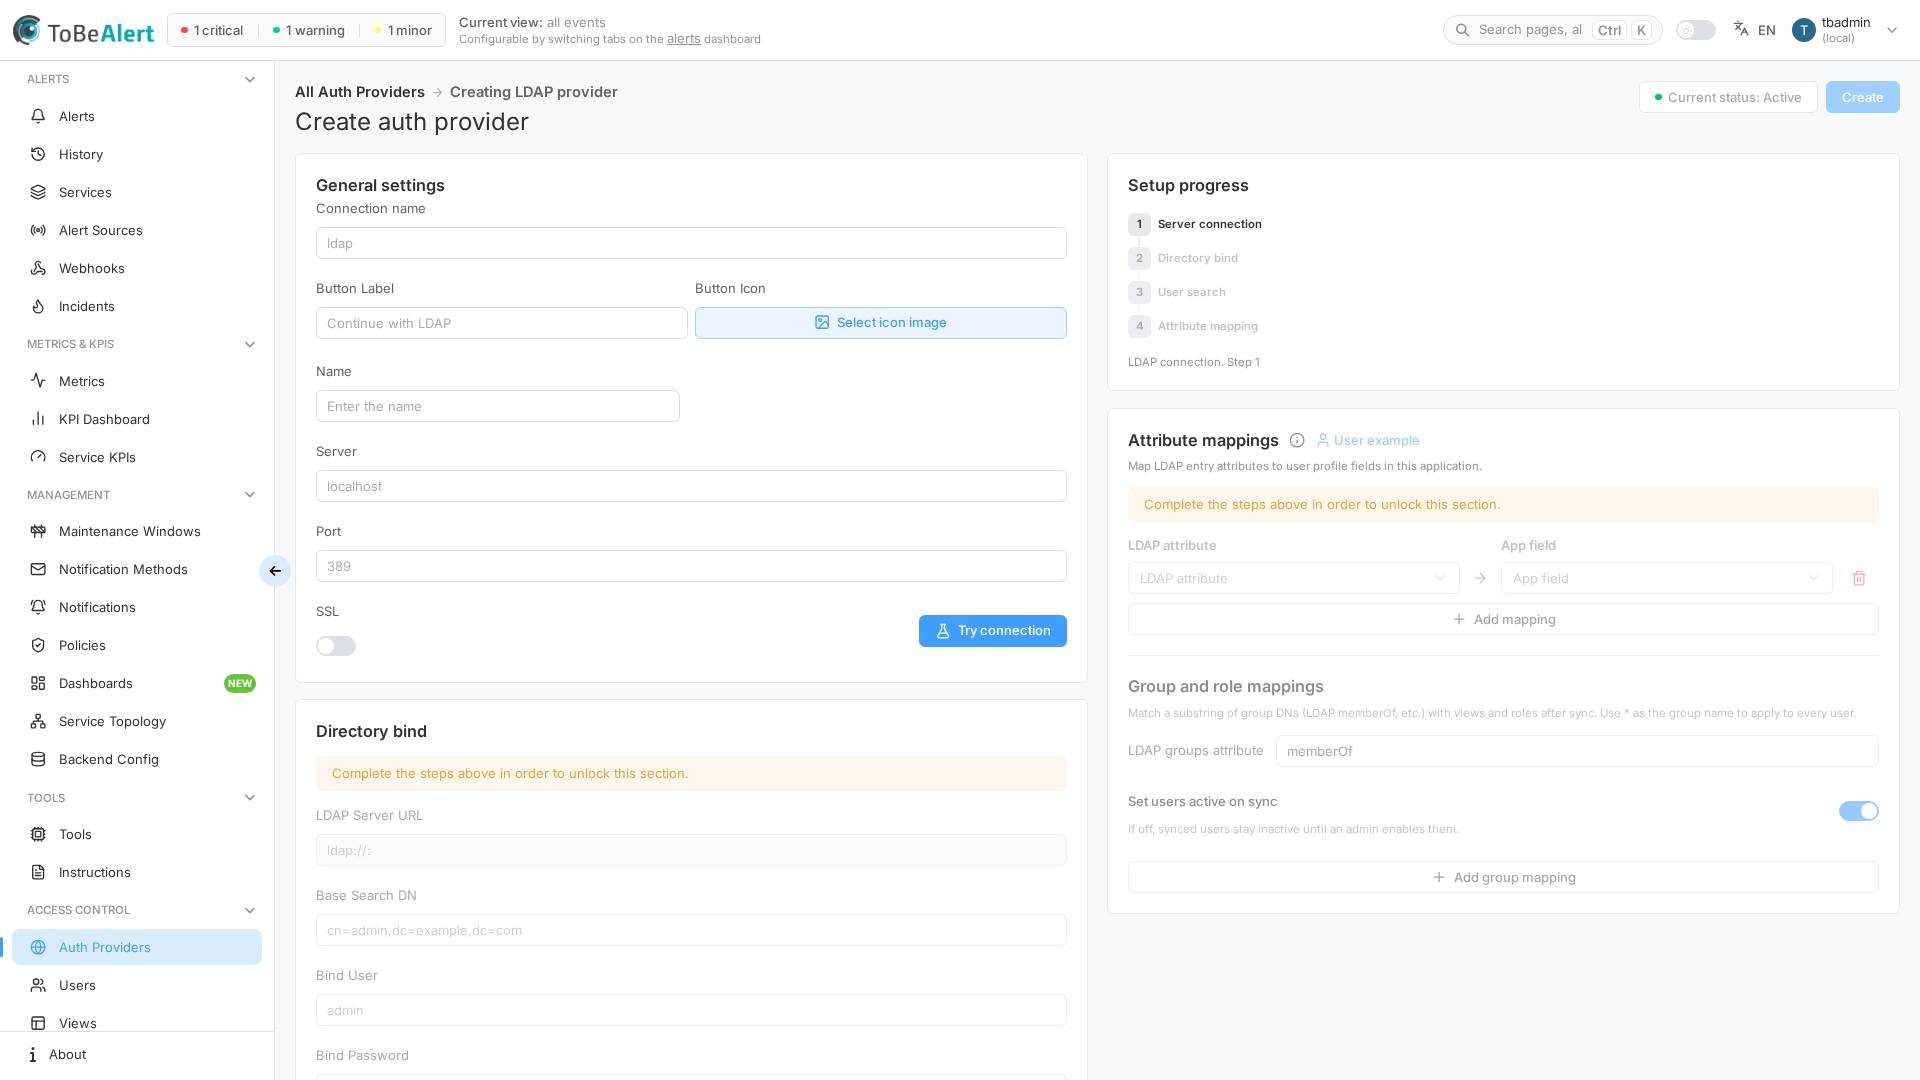This screenshot has height=1080, width=1920.
Task: Open the User example link
Action: click(1368, 440)
